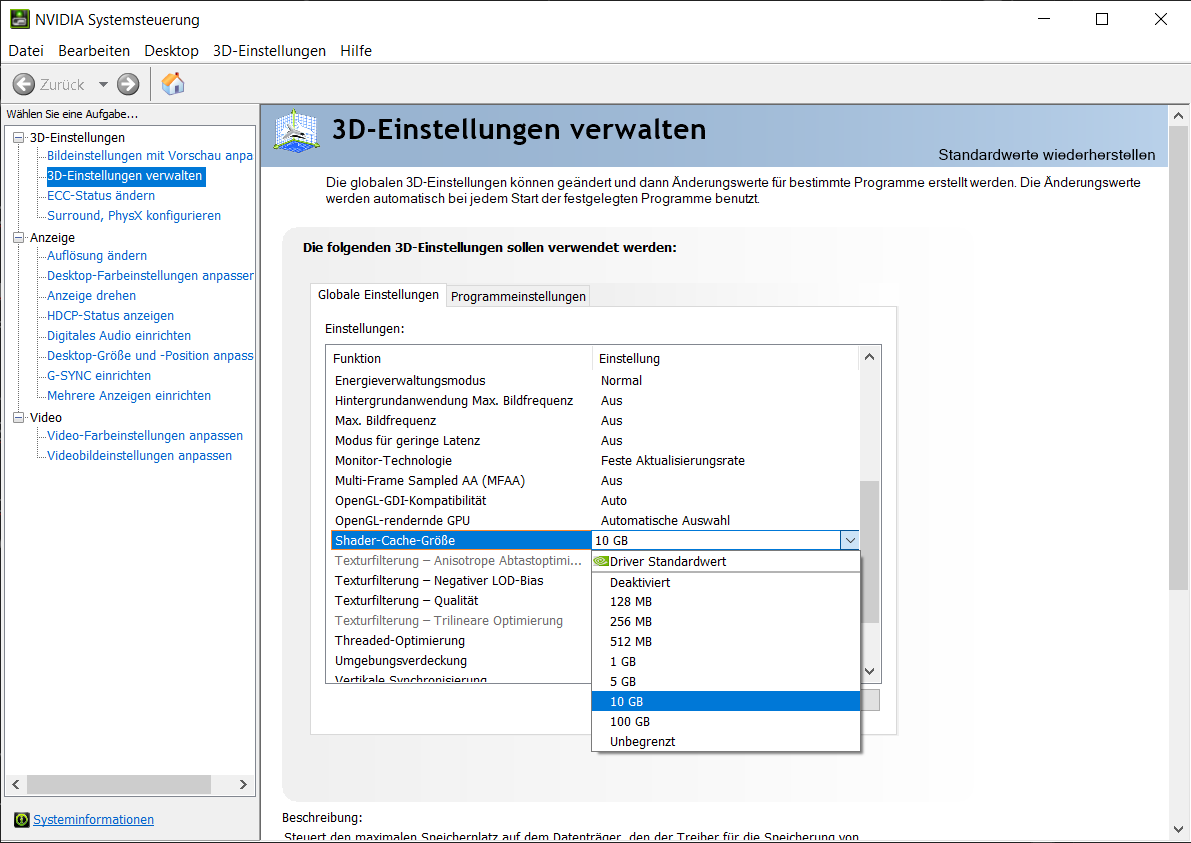
Task: Click the NVIDIA logo in the title bar
Action: pyautogui.click(x=20, y=20)
